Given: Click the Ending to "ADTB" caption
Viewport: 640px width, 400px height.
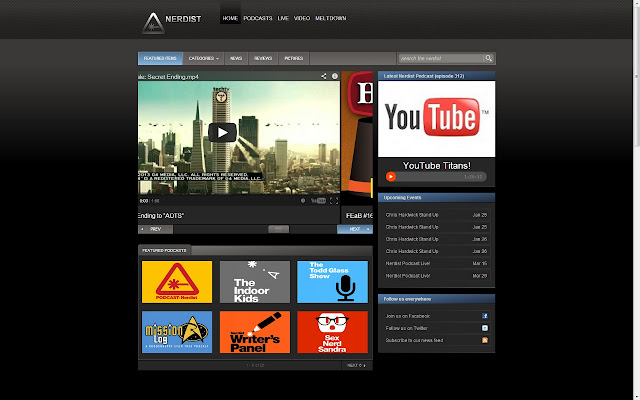Looking at the screenshot, I should [x=161, y=216].
